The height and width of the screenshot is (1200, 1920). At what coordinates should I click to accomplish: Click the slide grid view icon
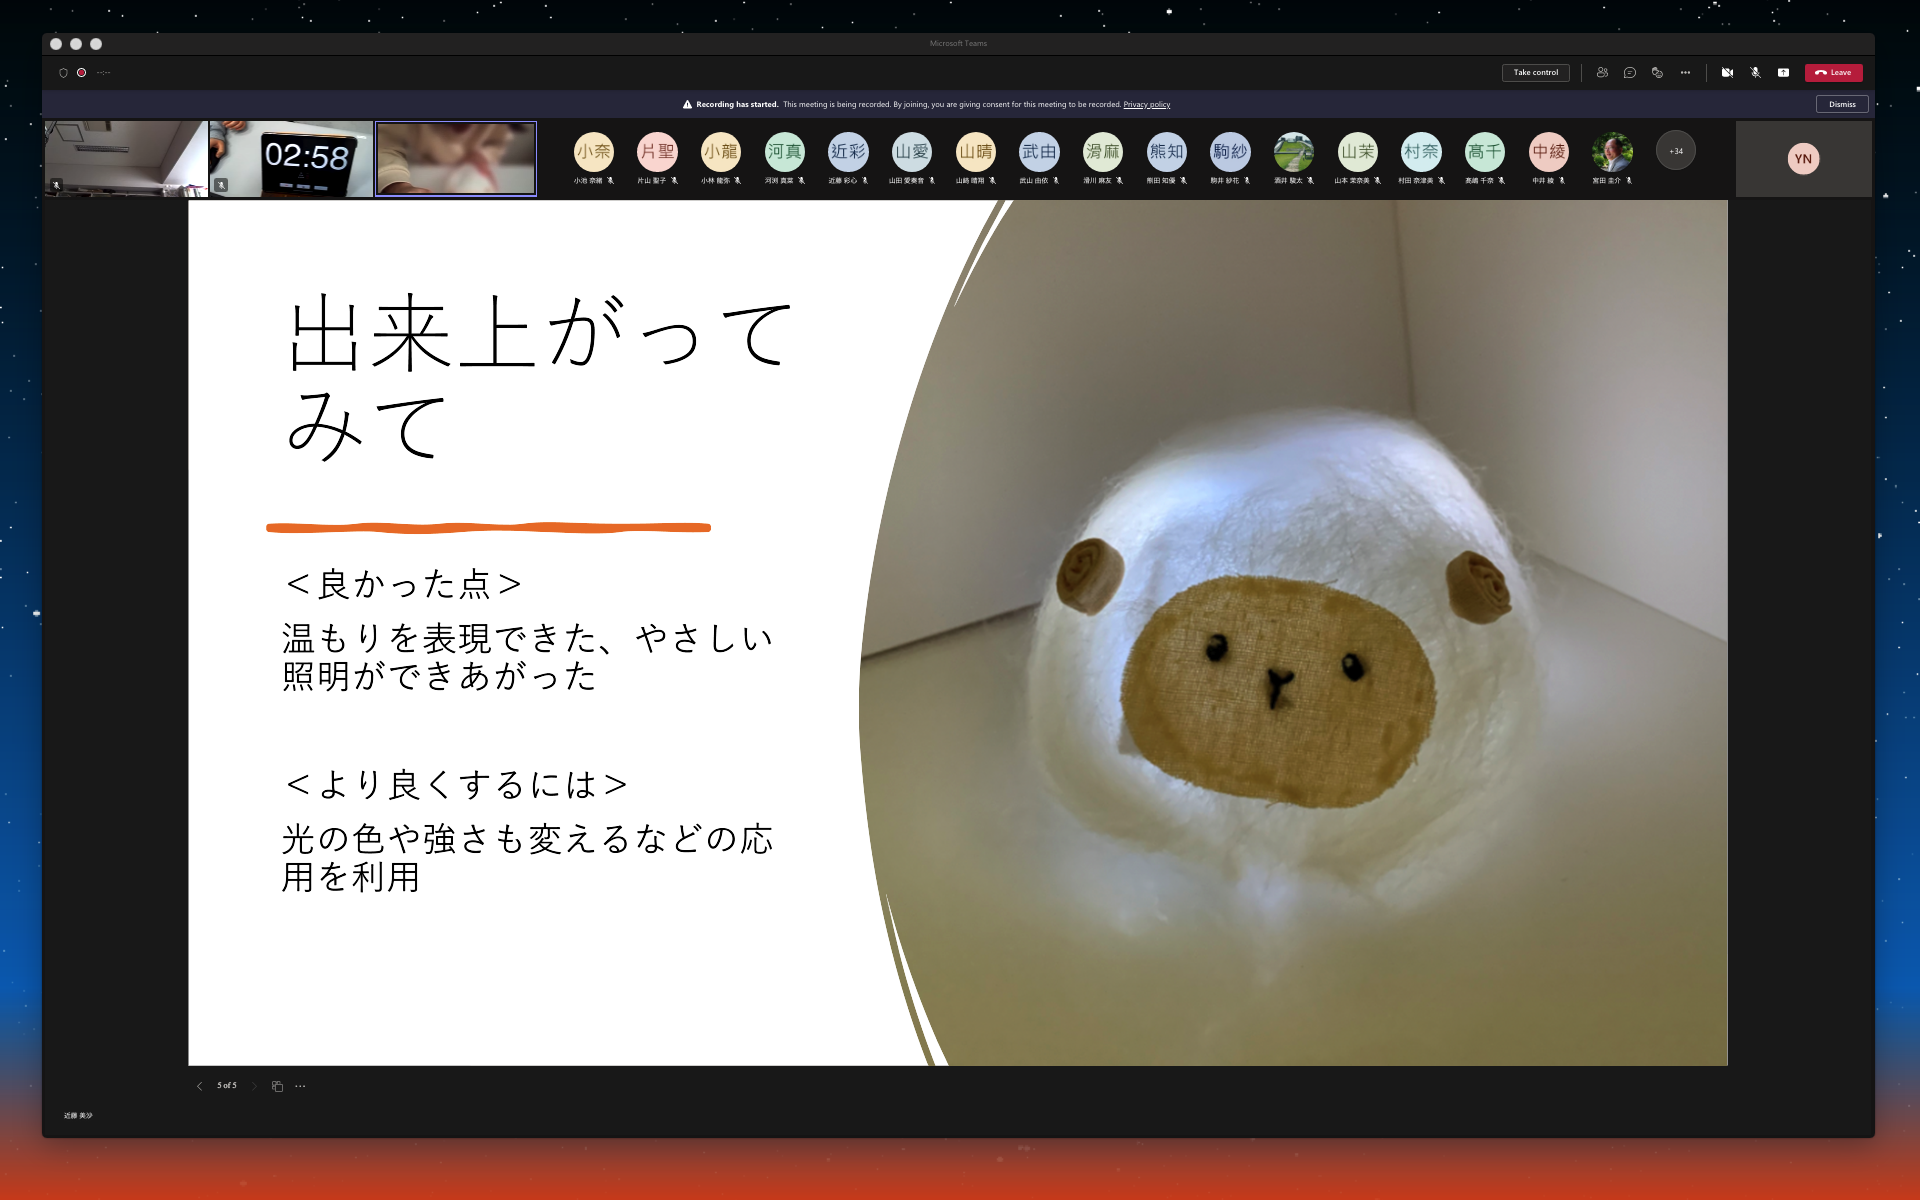coord(277,1086)
